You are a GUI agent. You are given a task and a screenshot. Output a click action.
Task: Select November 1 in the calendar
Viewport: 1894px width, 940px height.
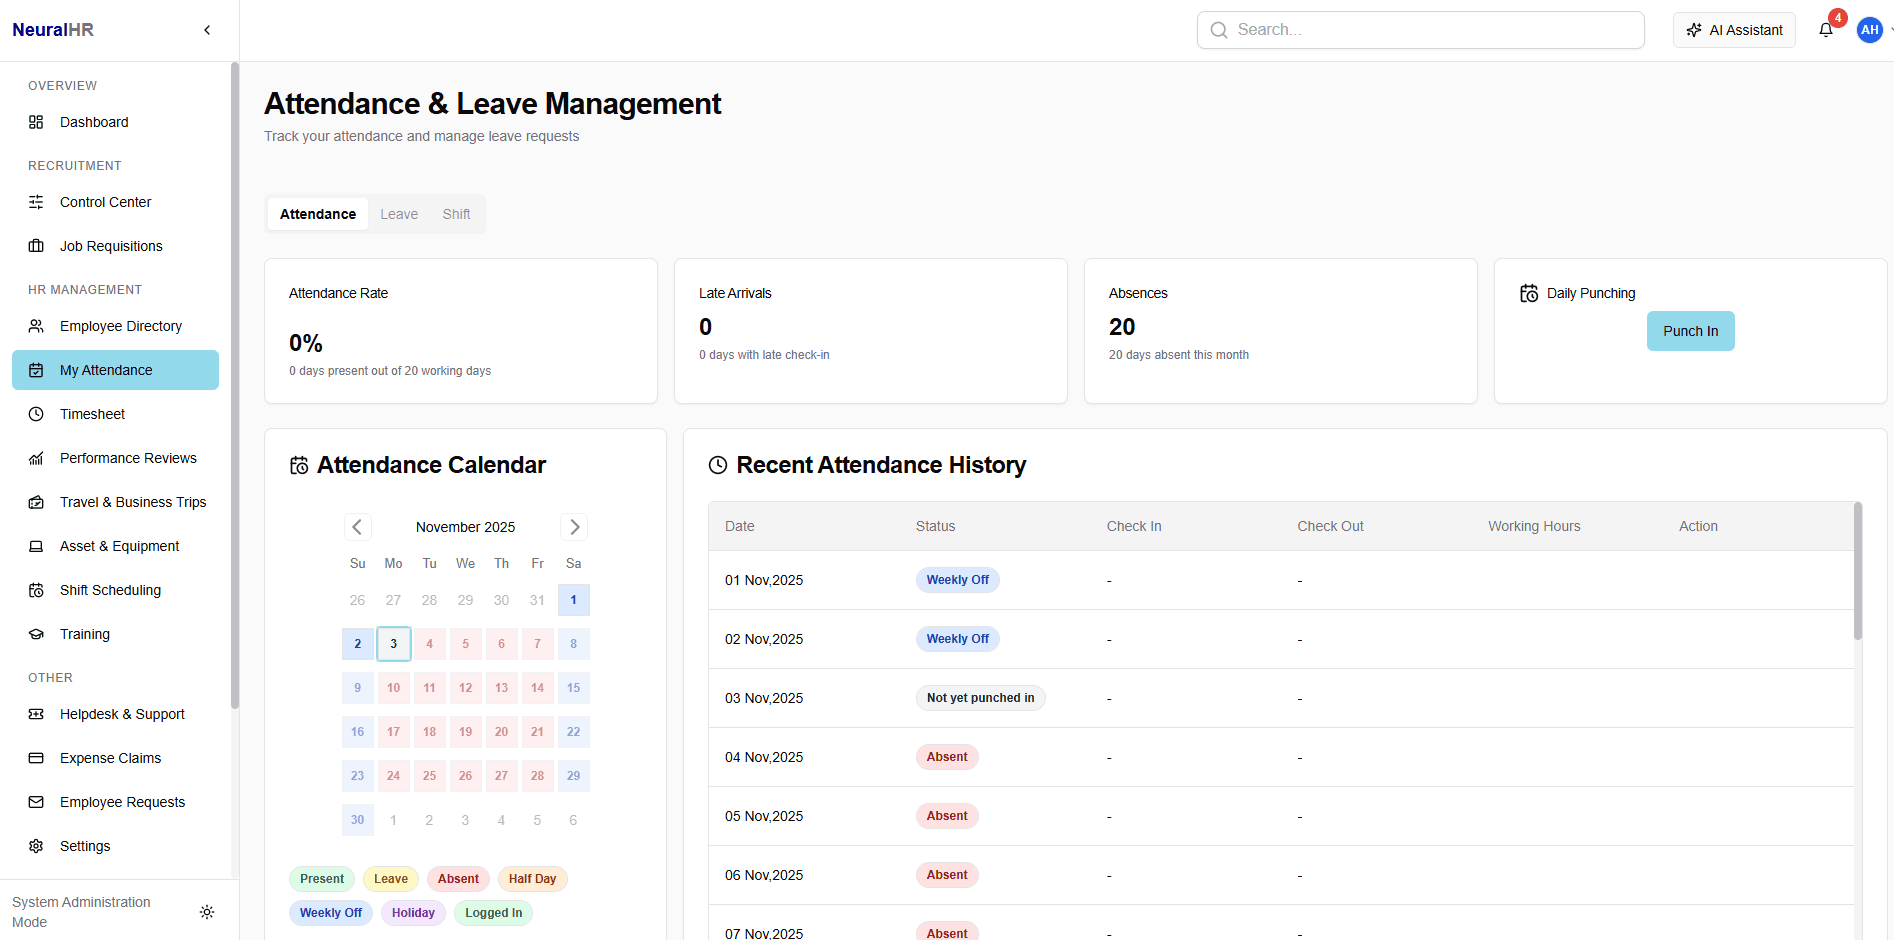[x=574, y=600]
